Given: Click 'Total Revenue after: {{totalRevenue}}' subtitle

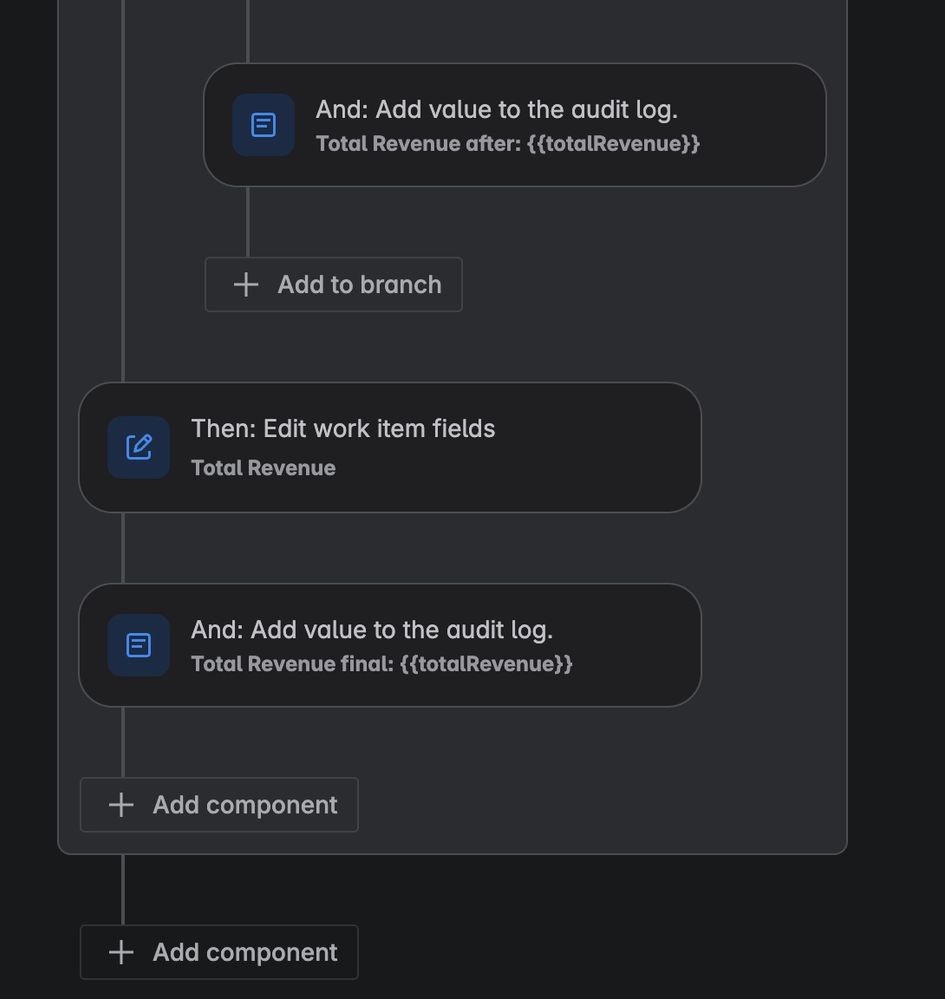Looking at the screenshot, I should [x=508, y=144].
